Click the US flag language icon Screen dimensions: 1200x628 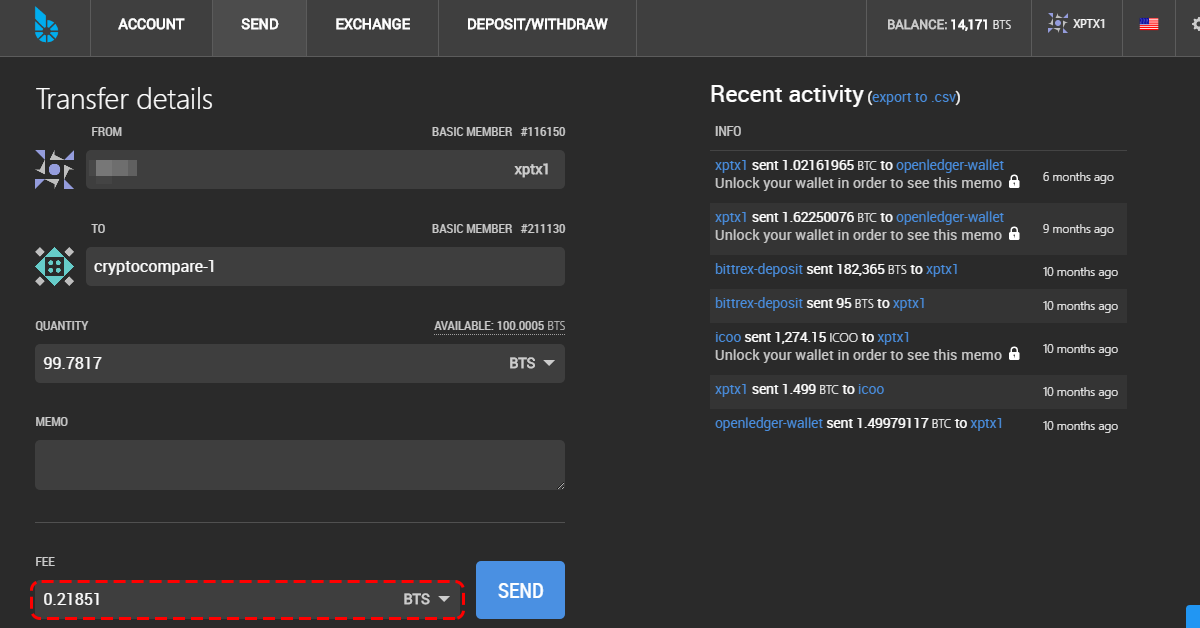pos(1149,23)
